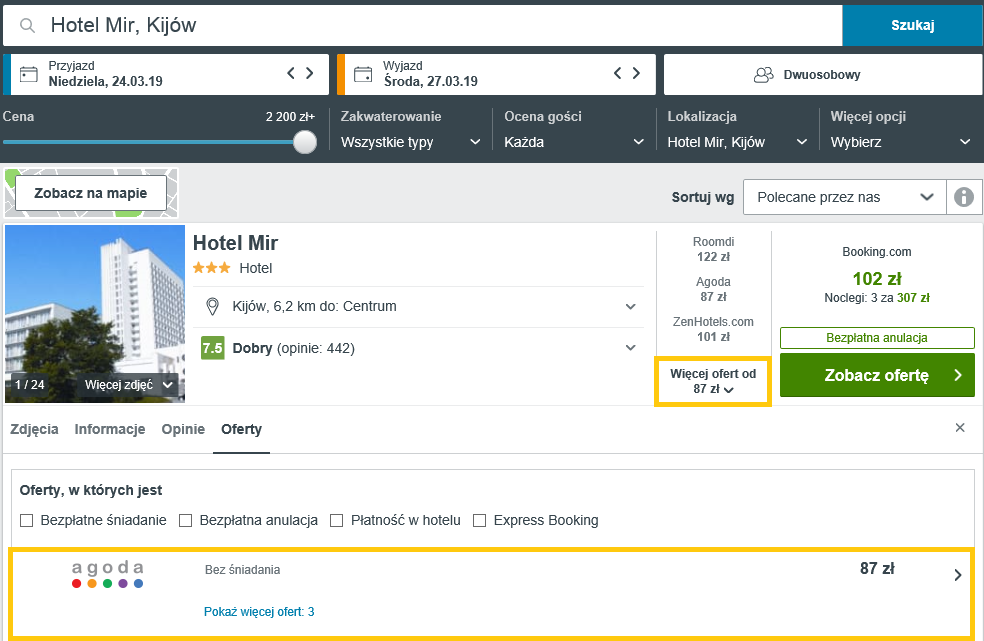Click the Hotel Mir search field
984x641 pixels.
tap(422, 25)
